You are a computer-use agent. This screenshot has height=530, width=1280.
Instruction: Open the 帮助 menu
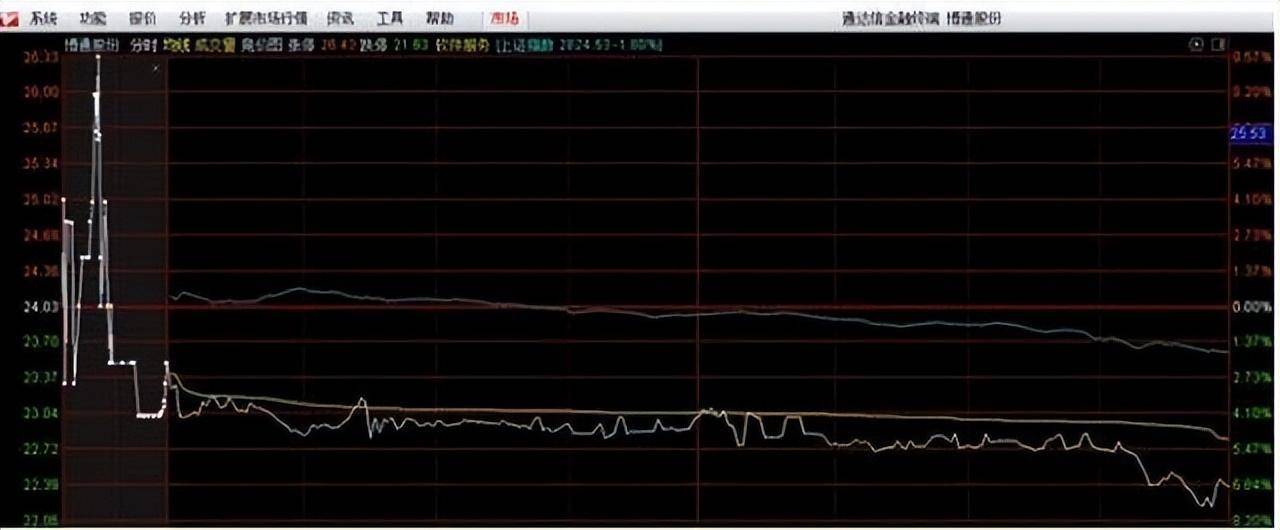tap(439, 18)
